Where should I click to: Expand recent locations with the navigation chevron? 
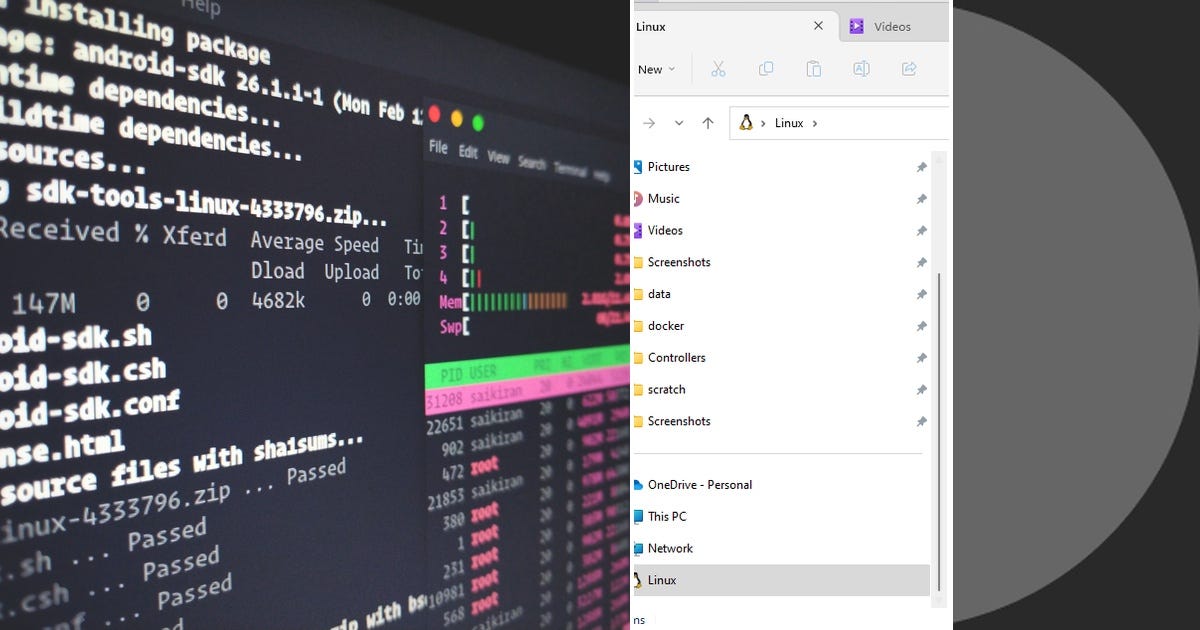tap(679, 122)
